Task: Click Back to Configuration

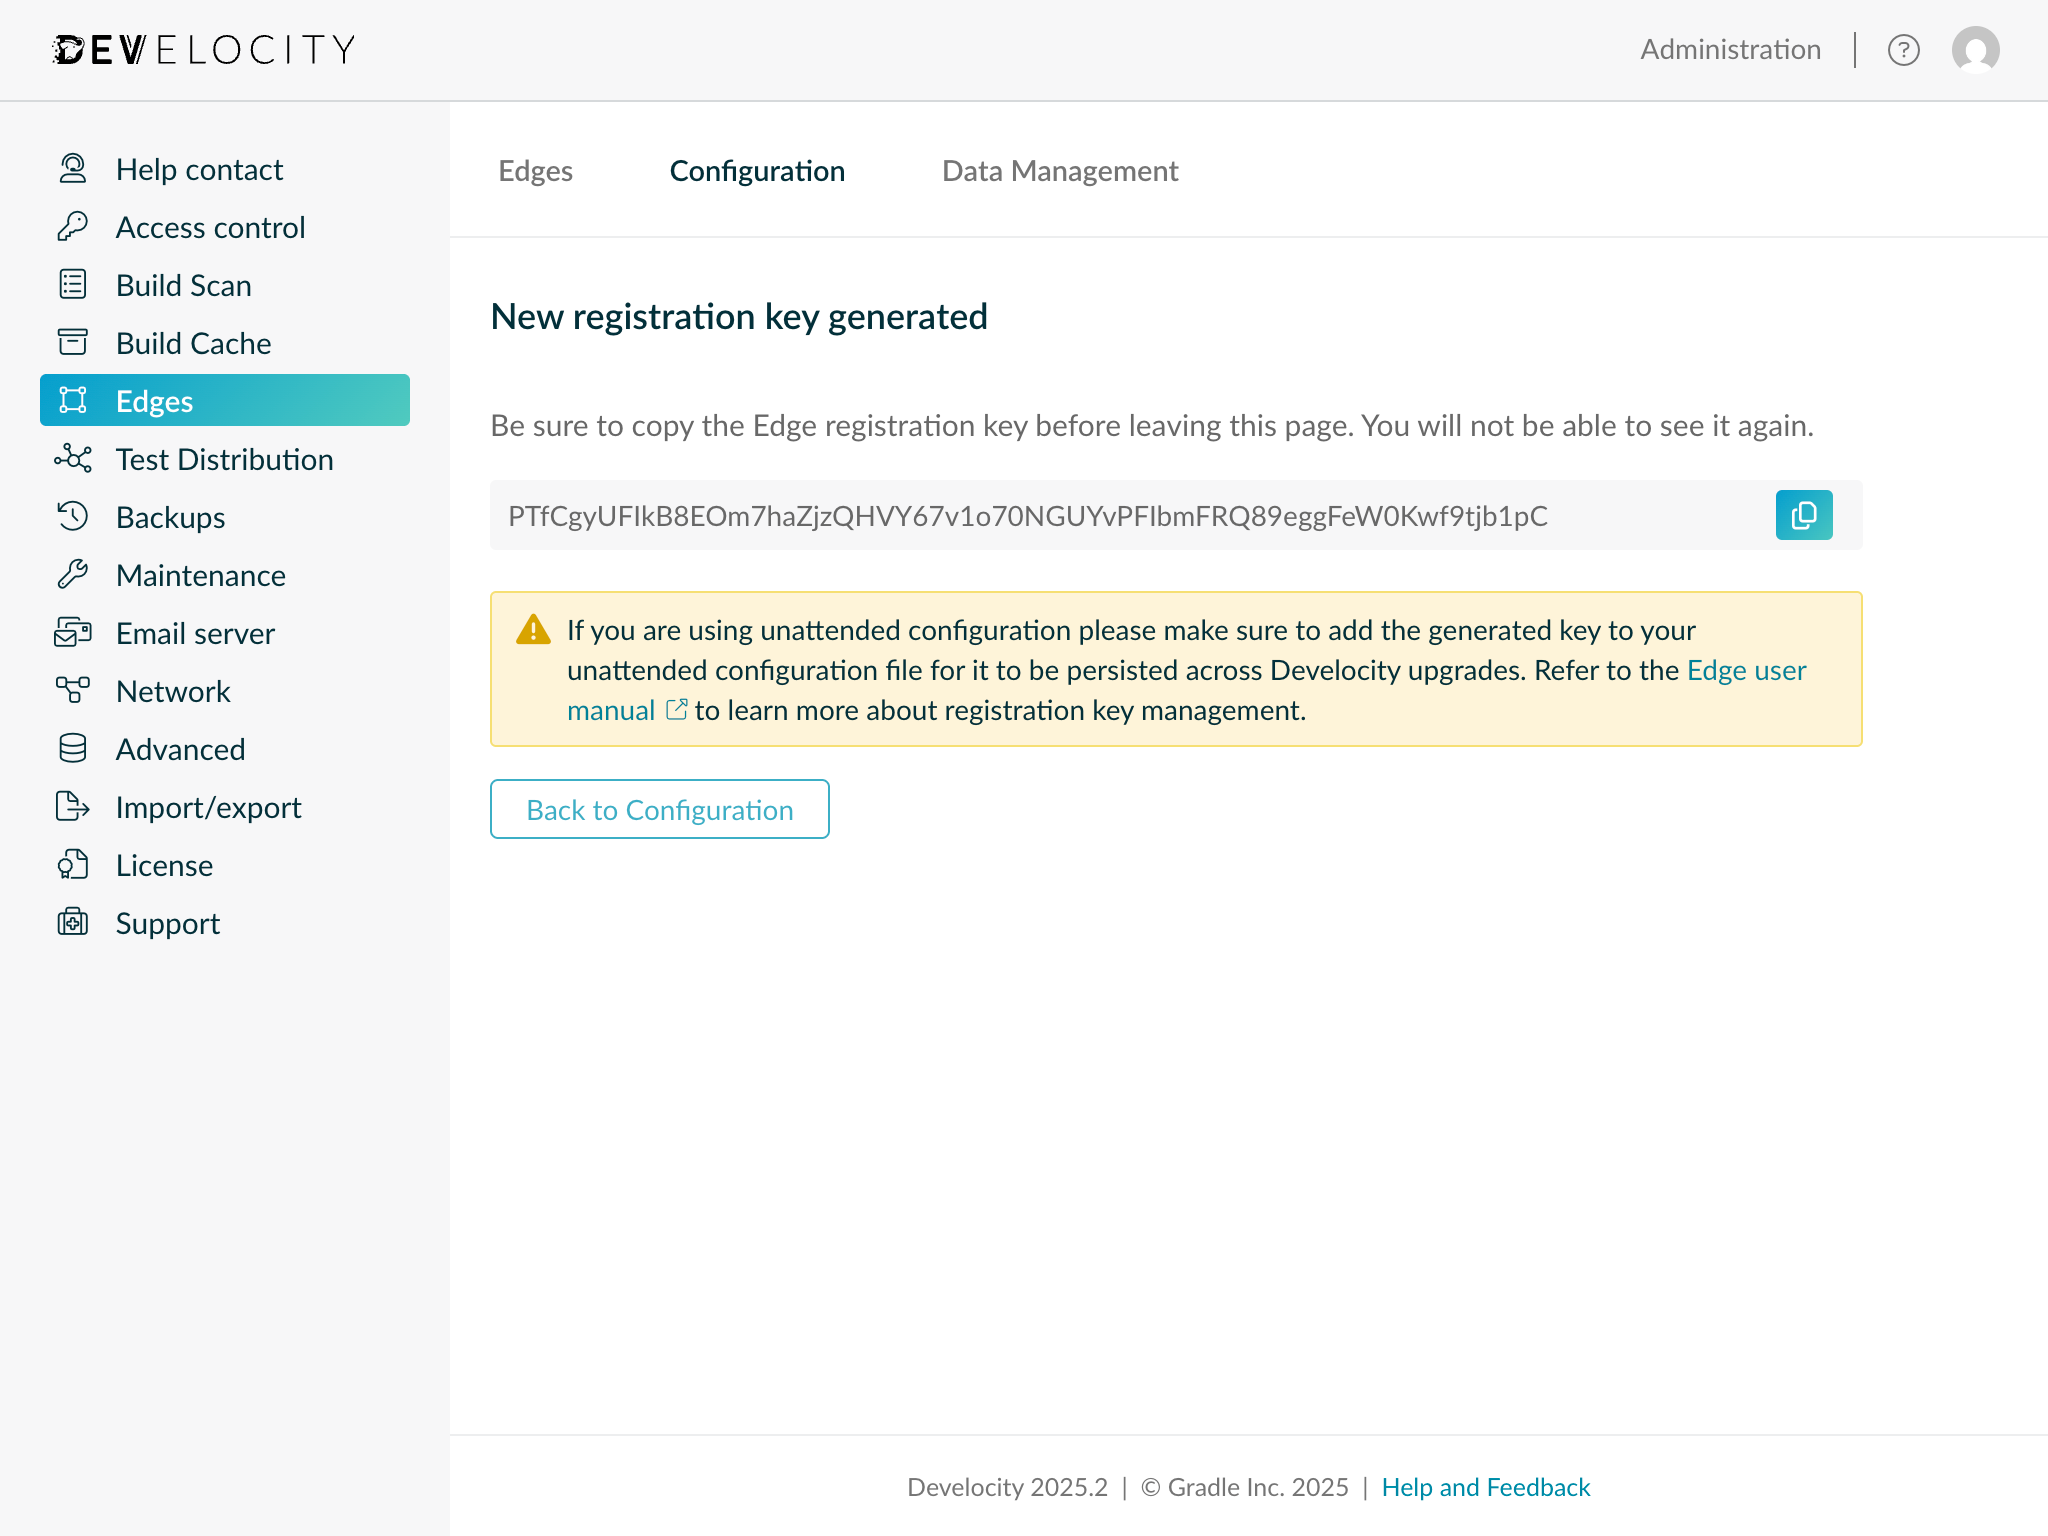Action: (x=658, y=809)
